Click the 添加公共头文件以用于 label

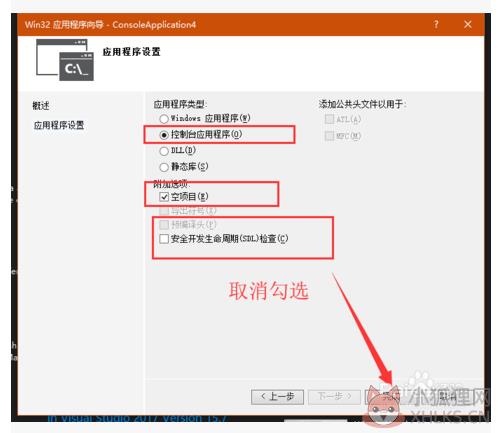coord(362,104)
